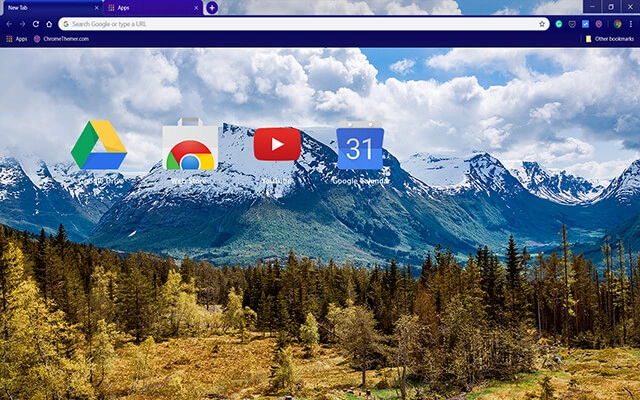This screenshot has height=400, width=640.
Task: Open the Google Drive app
Action: coord(99,145)
